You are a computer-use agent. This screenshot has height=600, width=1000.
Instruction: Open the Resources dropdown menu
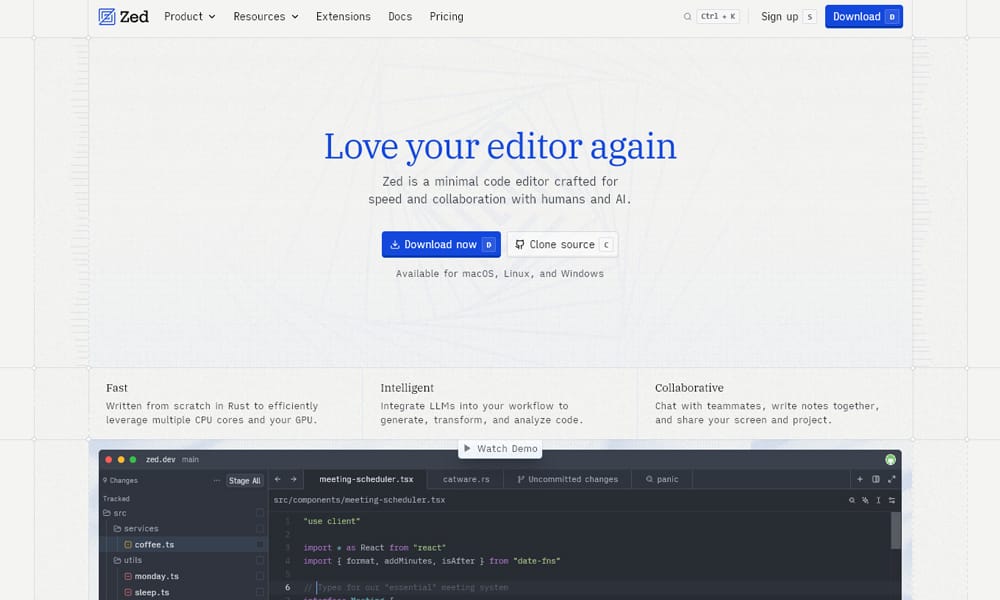[x=264, y=16]
